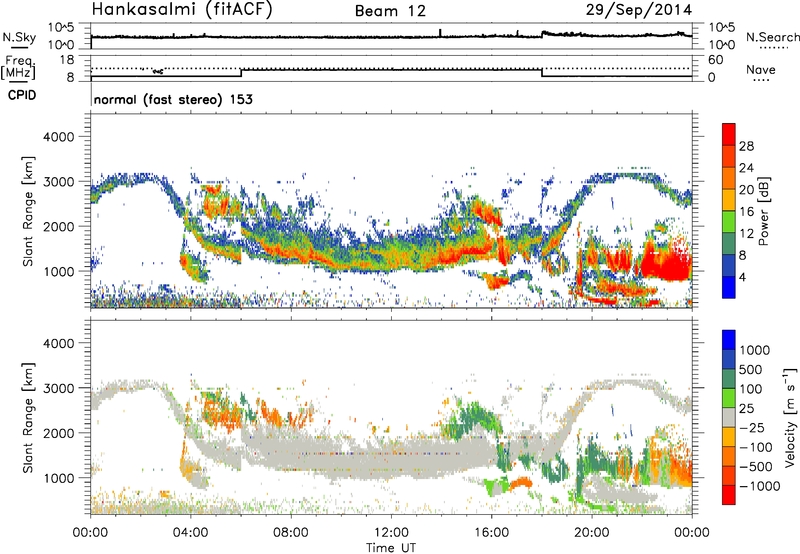Screen dimensions: 800x554
Task: Click the 24 label on Power colorbar
Action: 746,168
